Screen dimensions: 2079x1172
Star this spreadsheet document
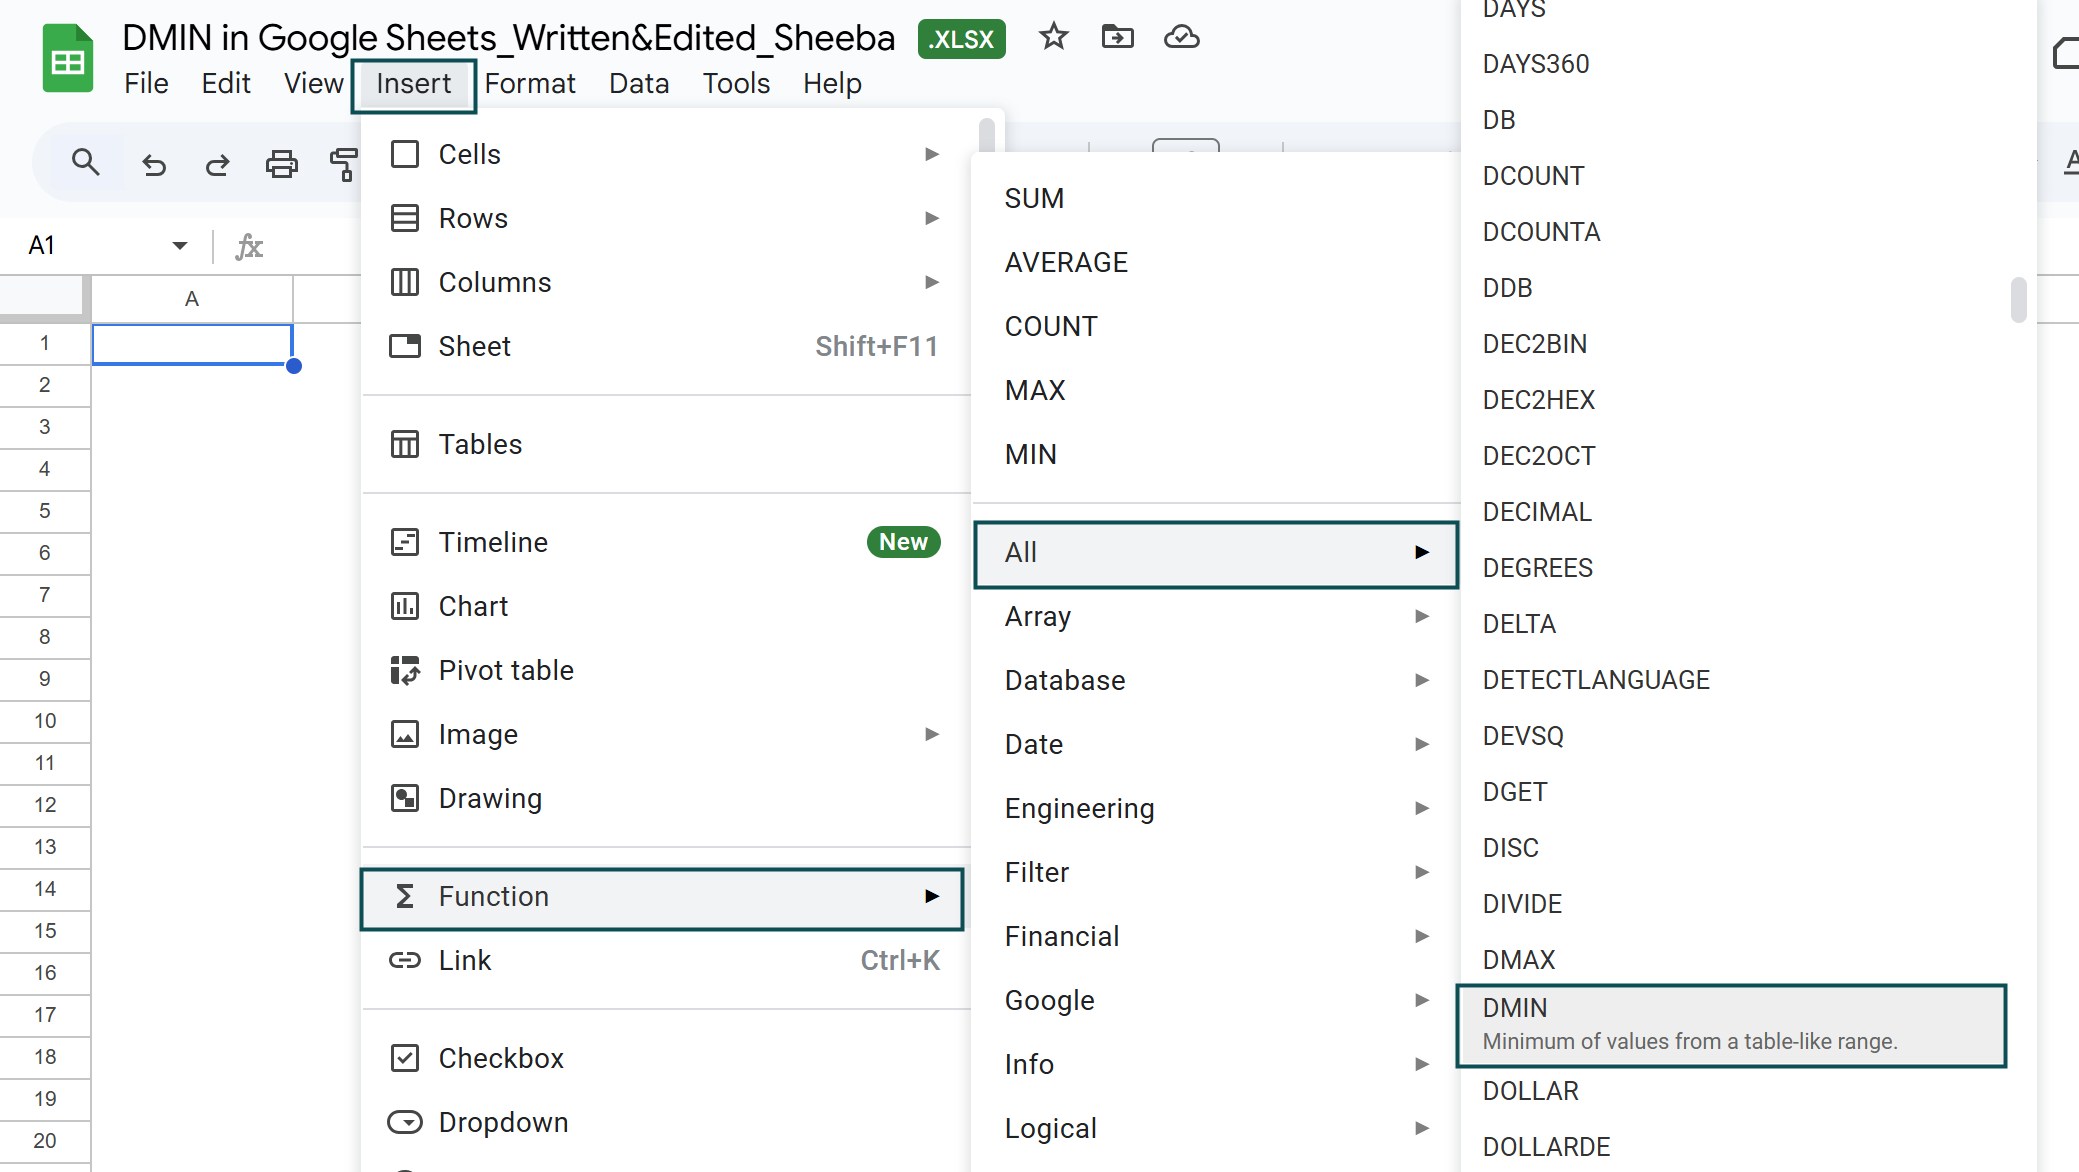(1054, 38)
